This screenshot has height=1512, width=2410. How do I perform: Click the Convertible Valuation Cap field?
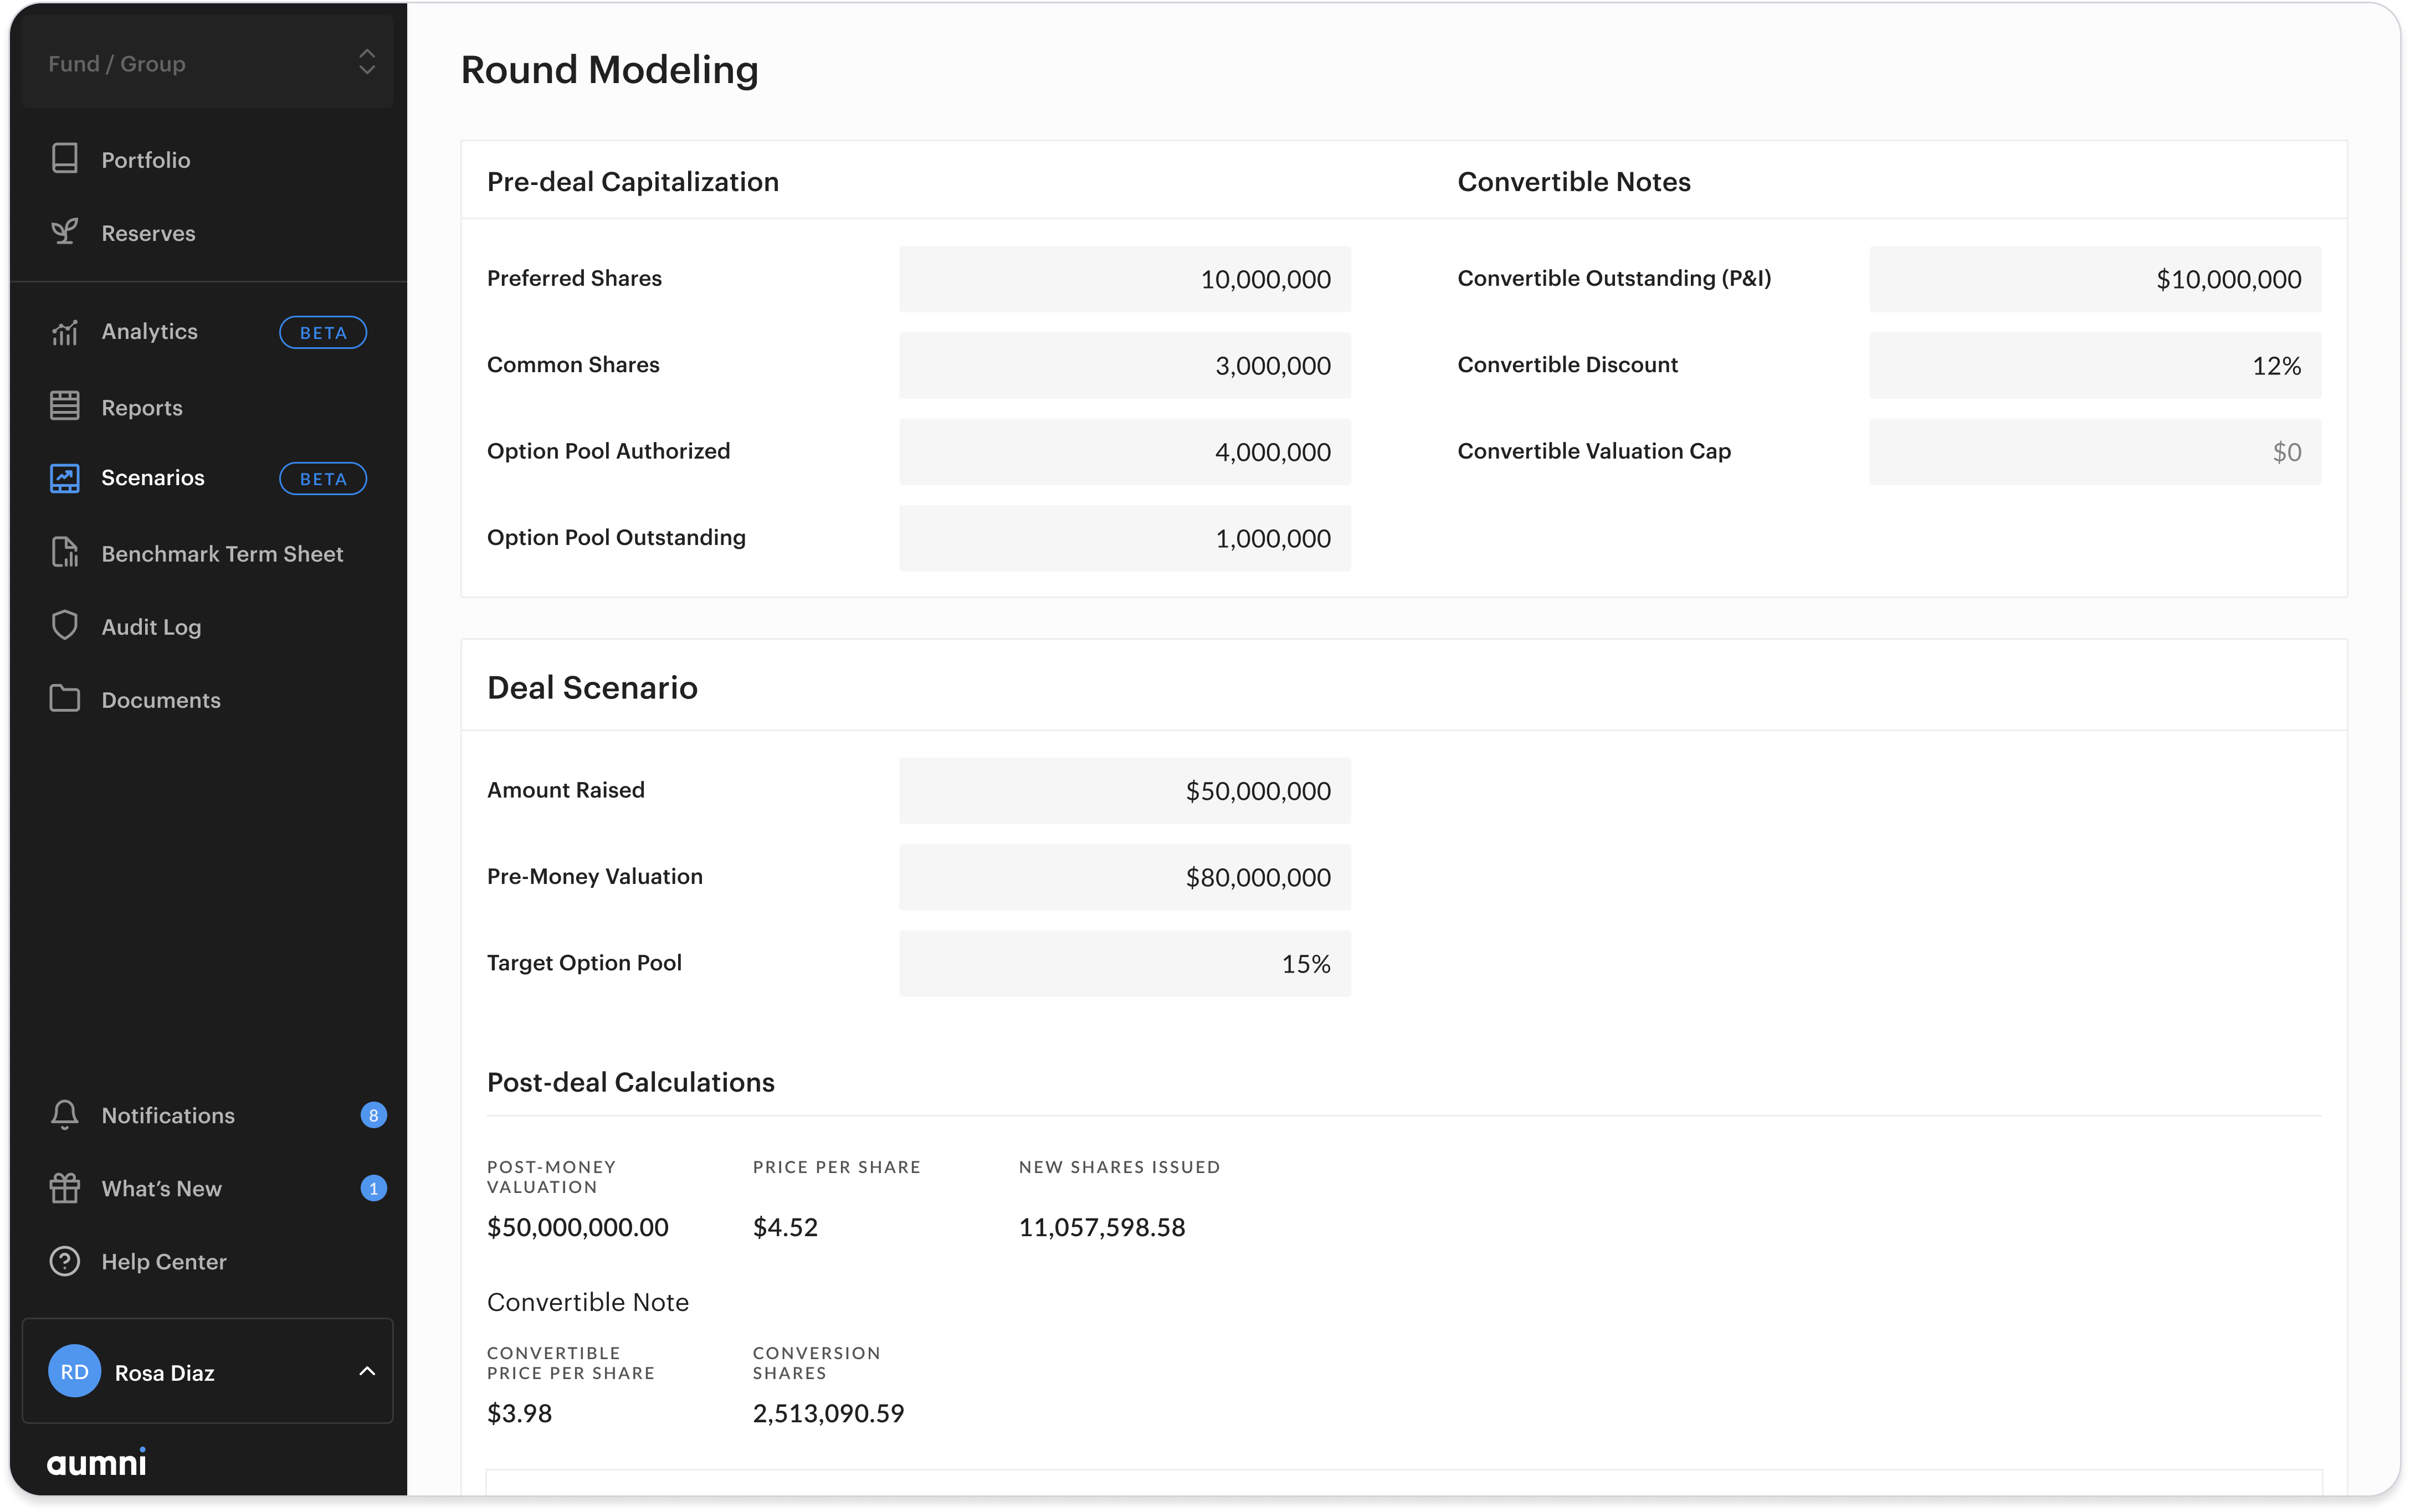point(2096,452)
